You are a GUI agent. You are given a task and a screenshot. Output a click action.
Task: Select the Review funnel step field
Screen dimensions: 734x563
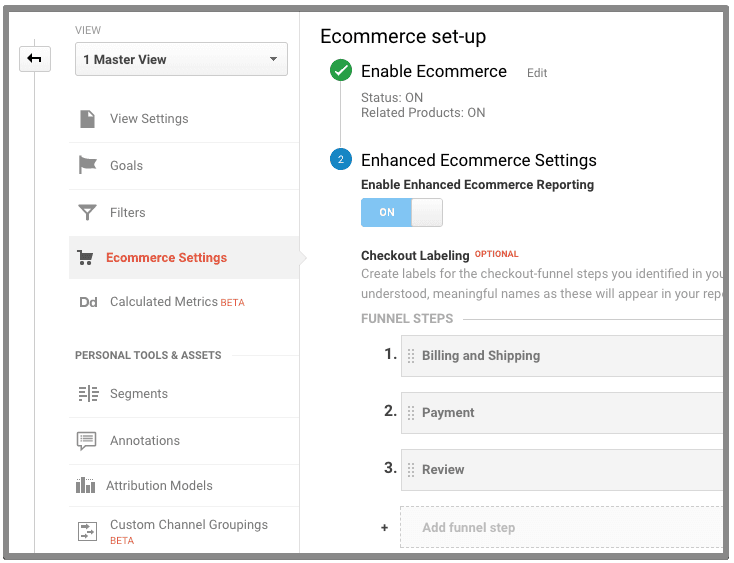[x=562, y=470]
